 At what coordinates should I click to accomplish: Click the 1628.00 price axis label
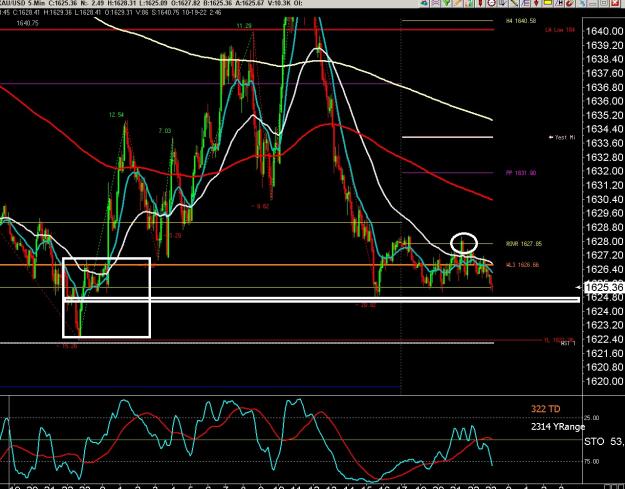coord(604,241)
